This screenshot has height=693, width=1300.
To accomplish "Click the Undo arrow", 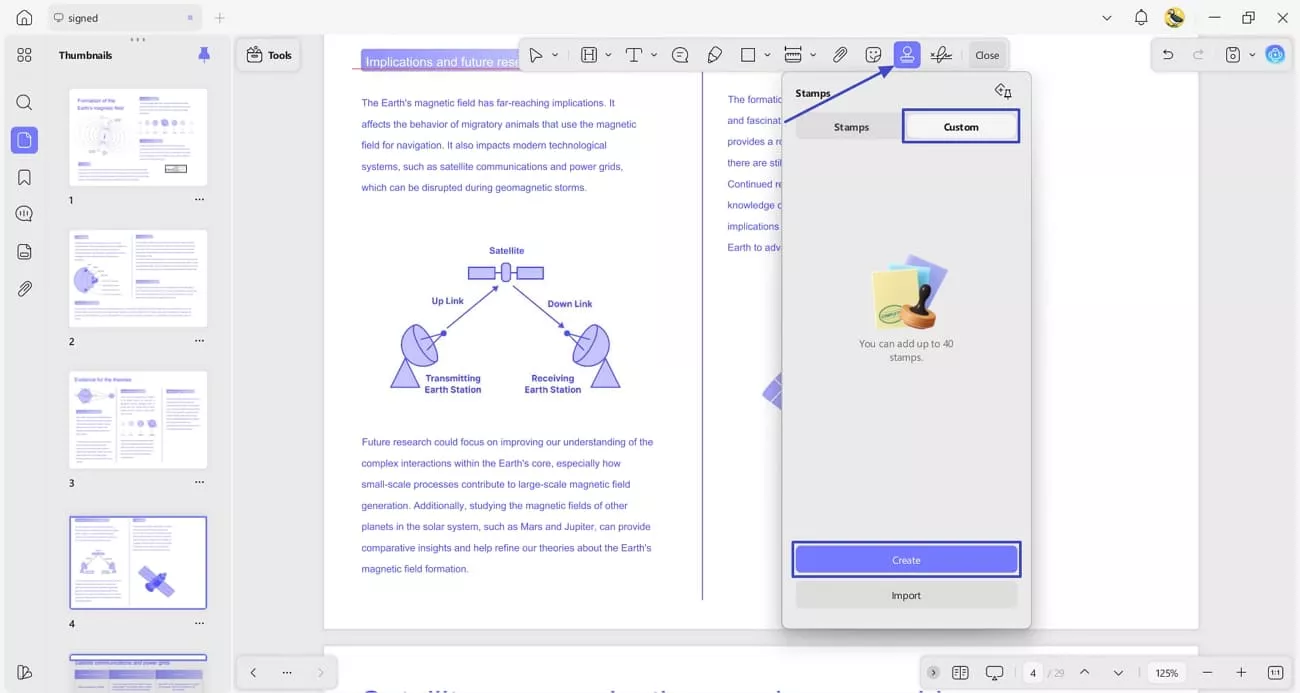I will pos(1167,55).
